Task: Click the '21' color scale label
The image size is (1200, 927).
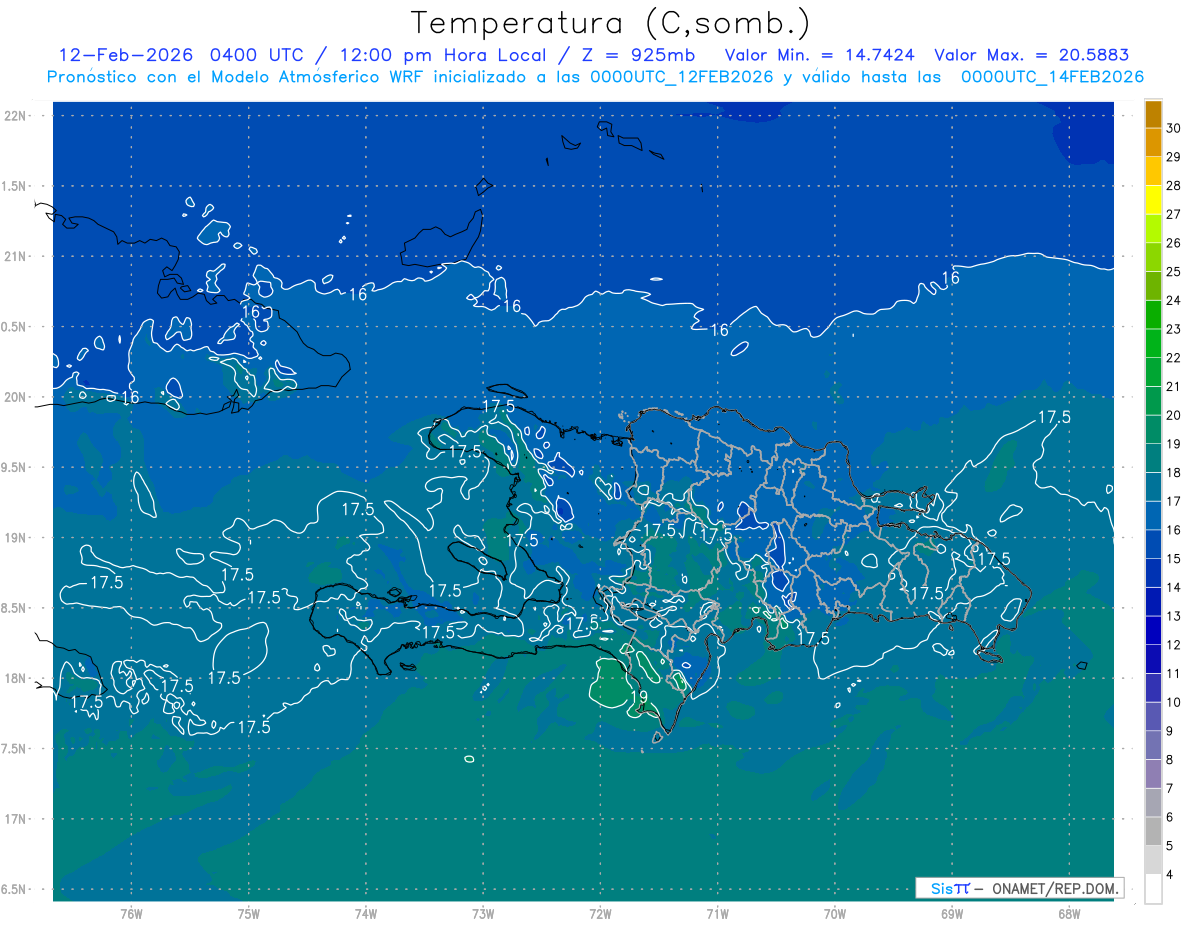Action: click(1174, 387)
